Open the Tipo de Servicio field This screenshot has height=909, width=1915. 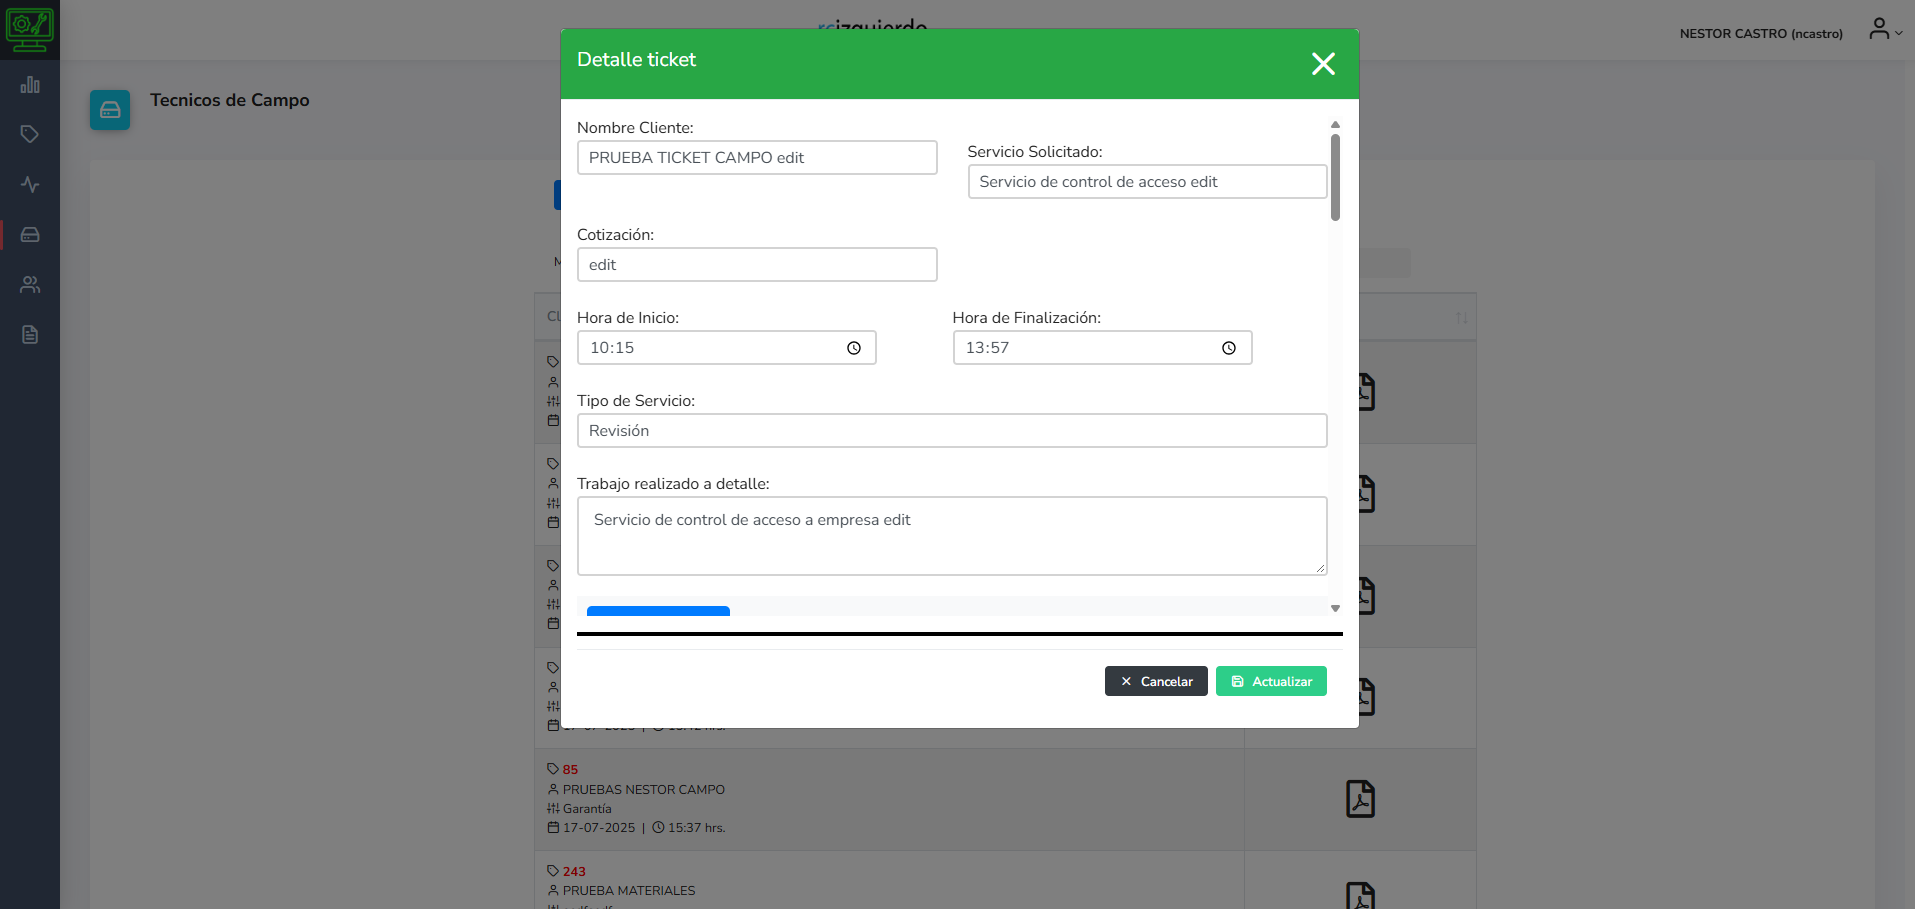click(x=952, y=430)
